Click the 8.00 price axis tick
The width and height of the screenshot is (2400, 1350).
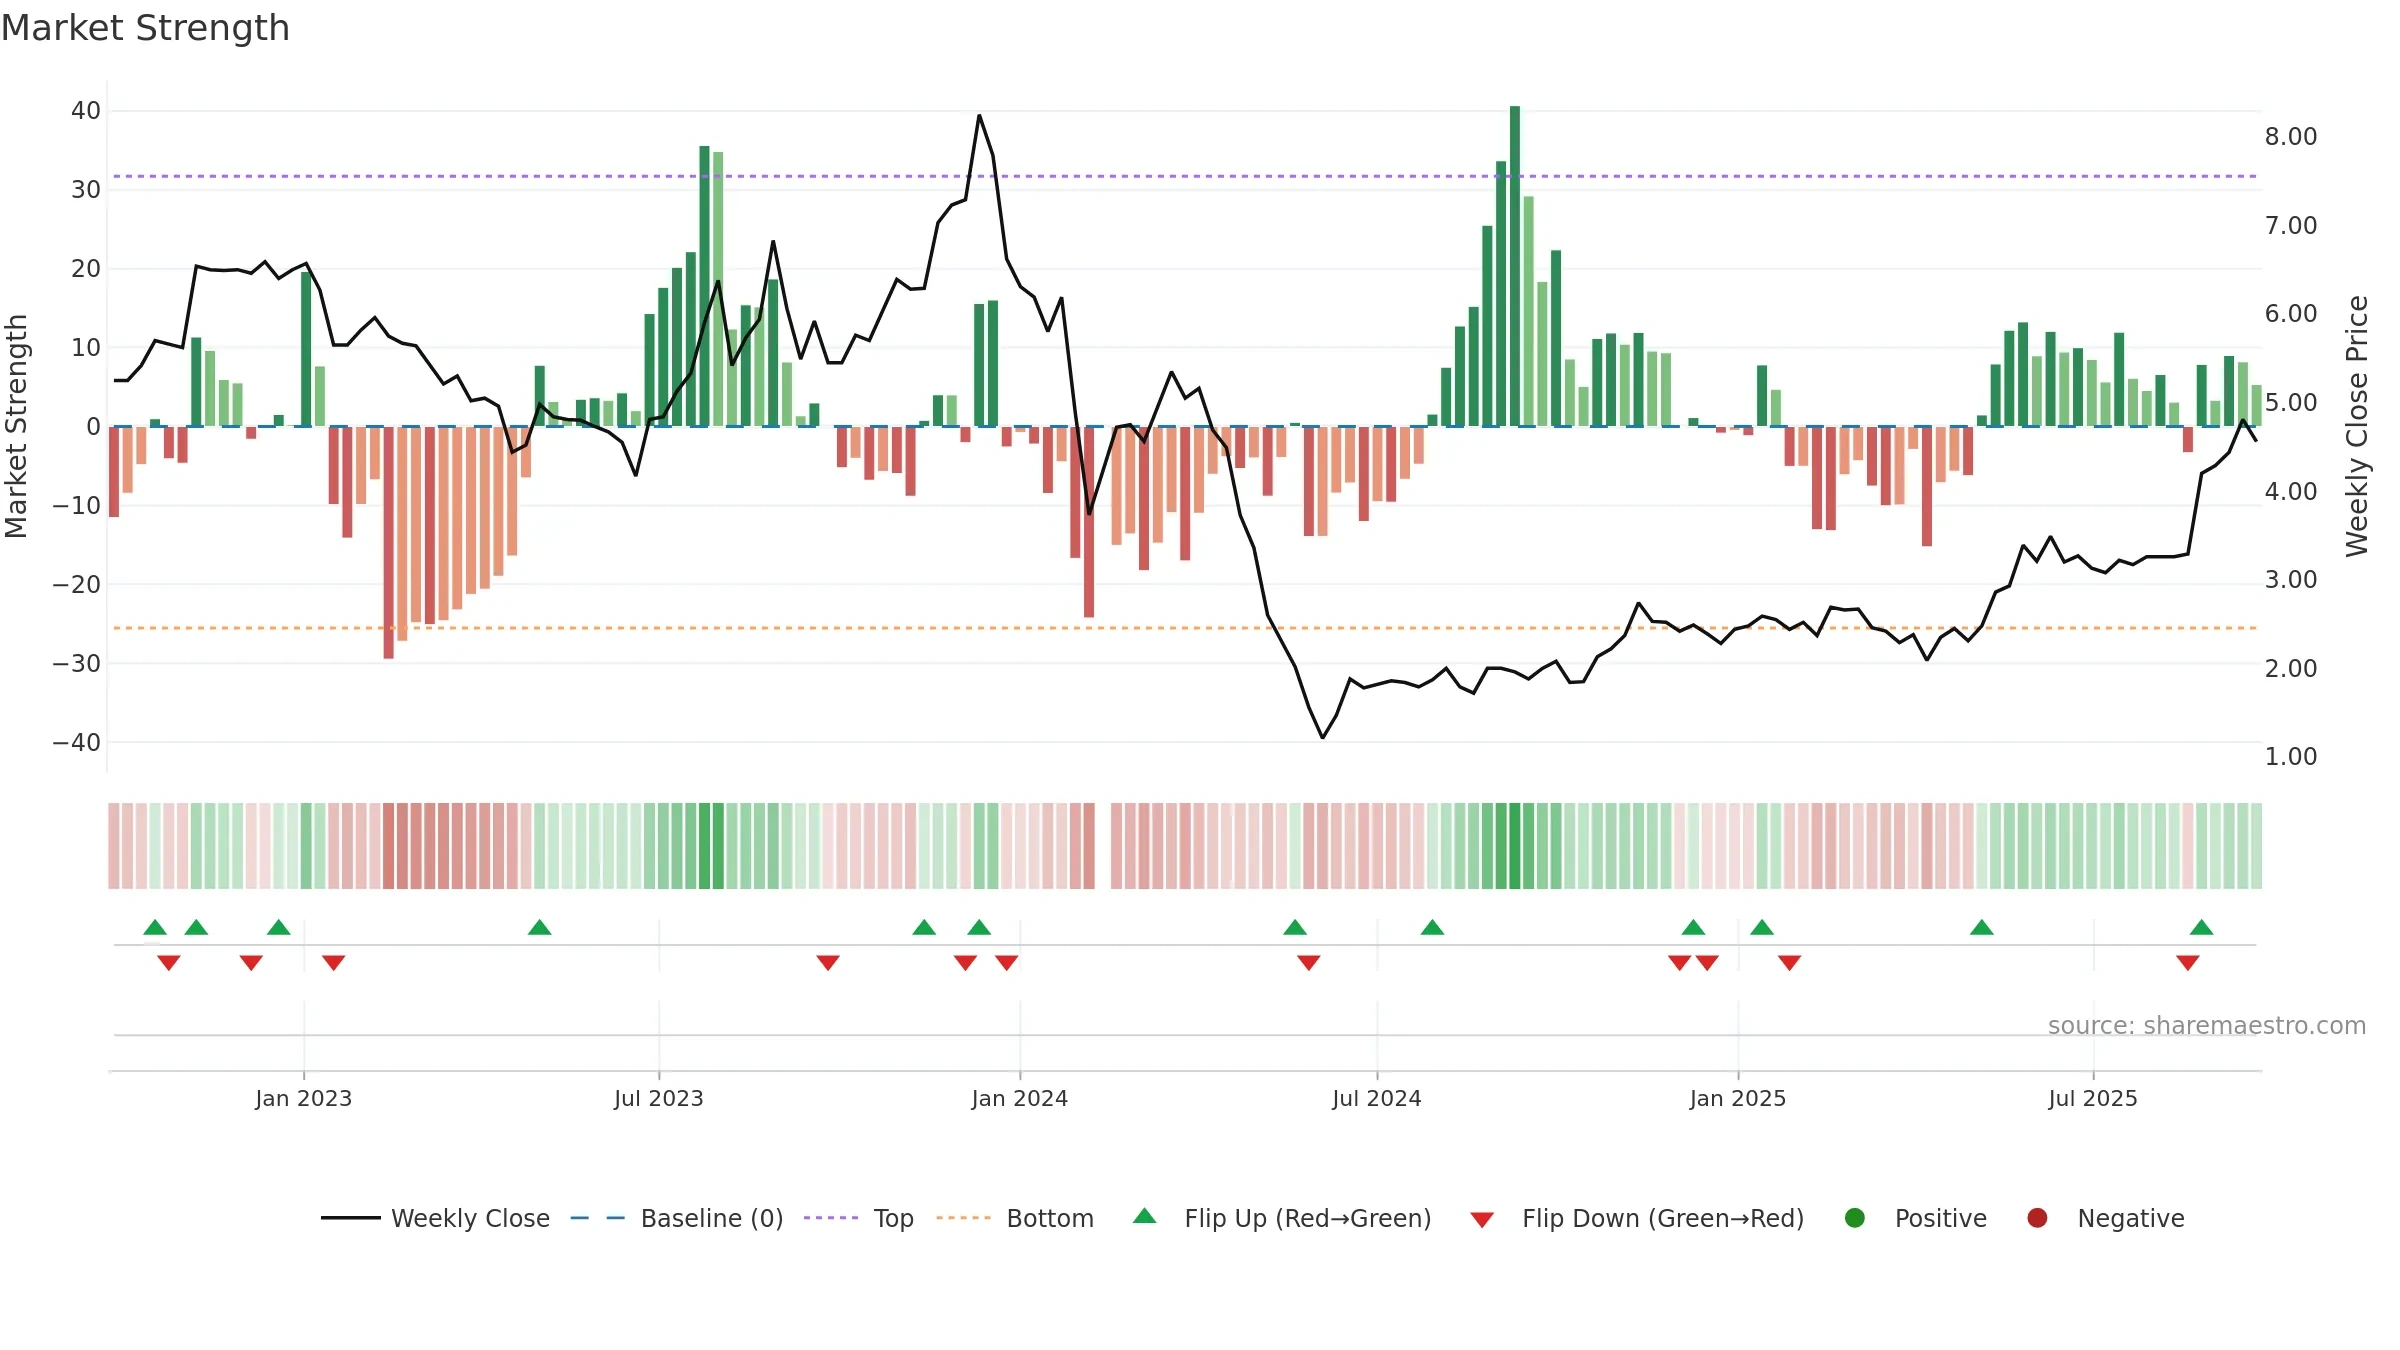2291,136
